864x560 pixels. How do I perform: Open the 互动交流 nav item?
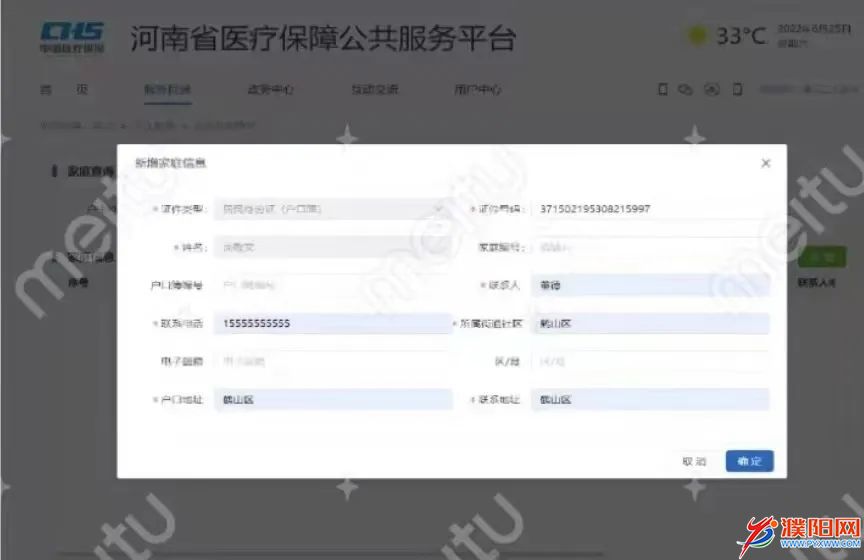coord(375,89)
